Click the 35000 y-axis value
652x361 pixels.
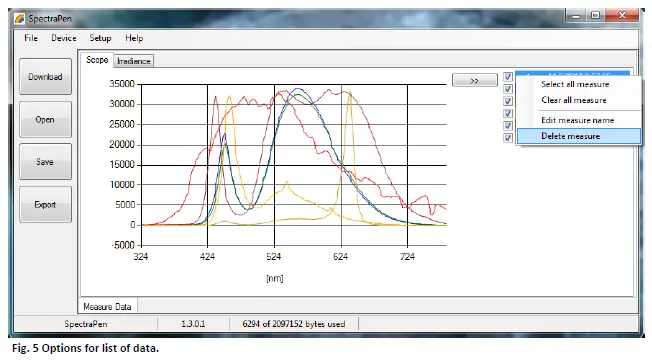(122, 84)
